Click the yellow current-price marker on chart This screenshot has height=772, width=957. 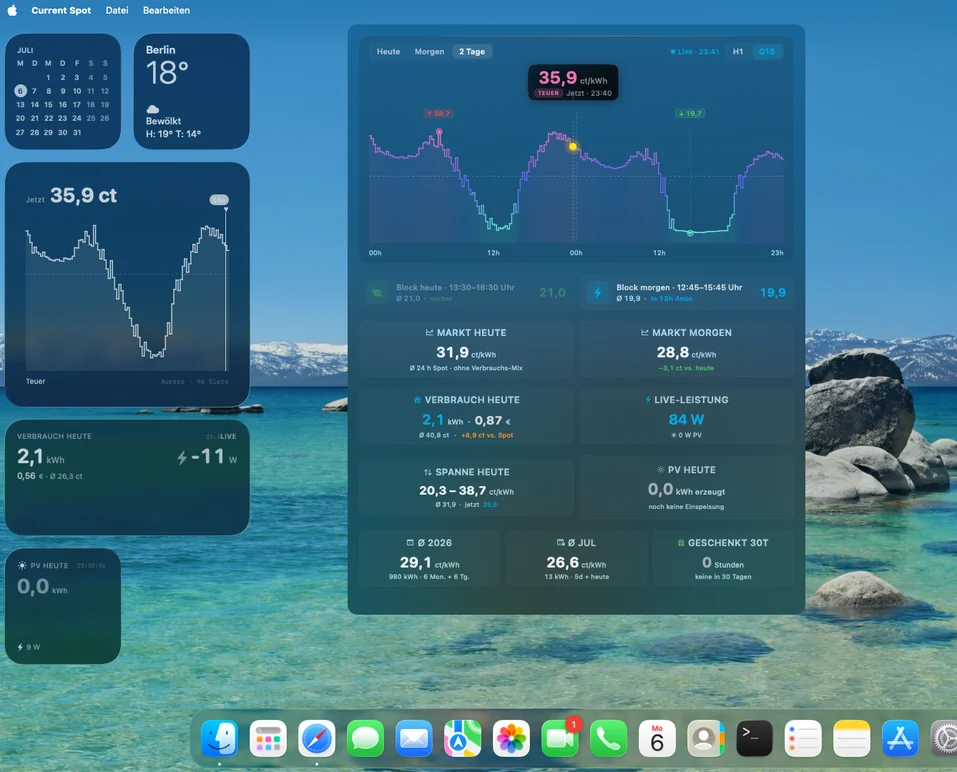(x=572, y=146)
